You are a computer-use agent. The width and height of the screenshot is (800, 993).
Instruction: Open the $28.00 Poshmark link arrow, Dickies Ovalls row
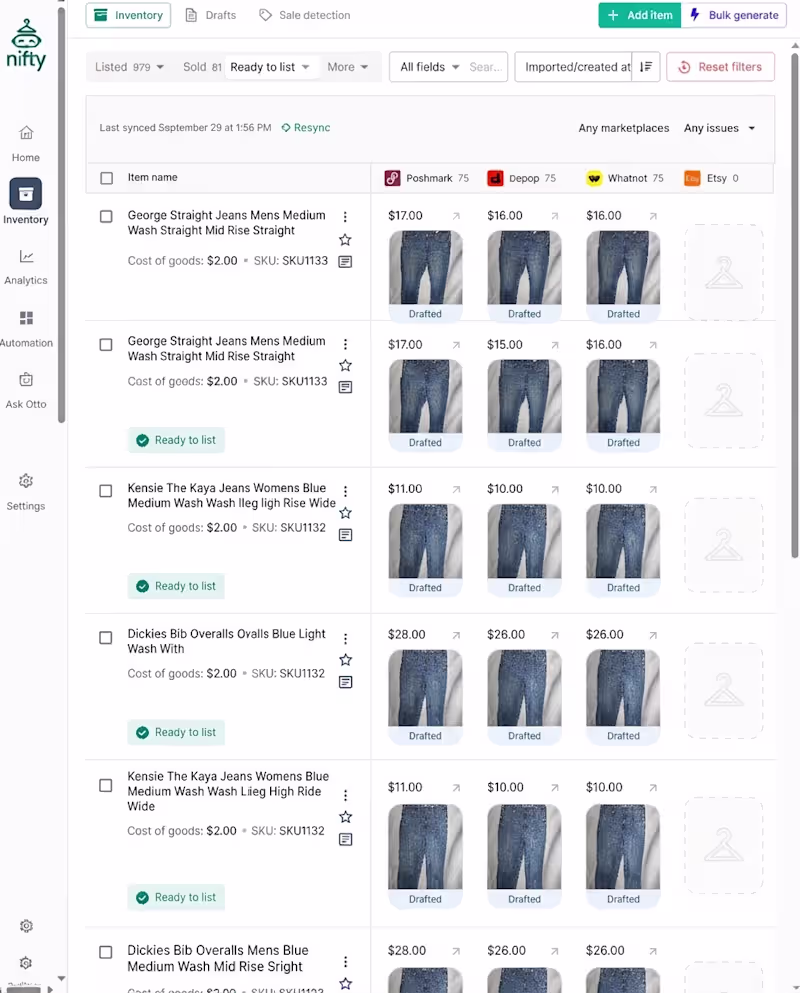[456, 635]
